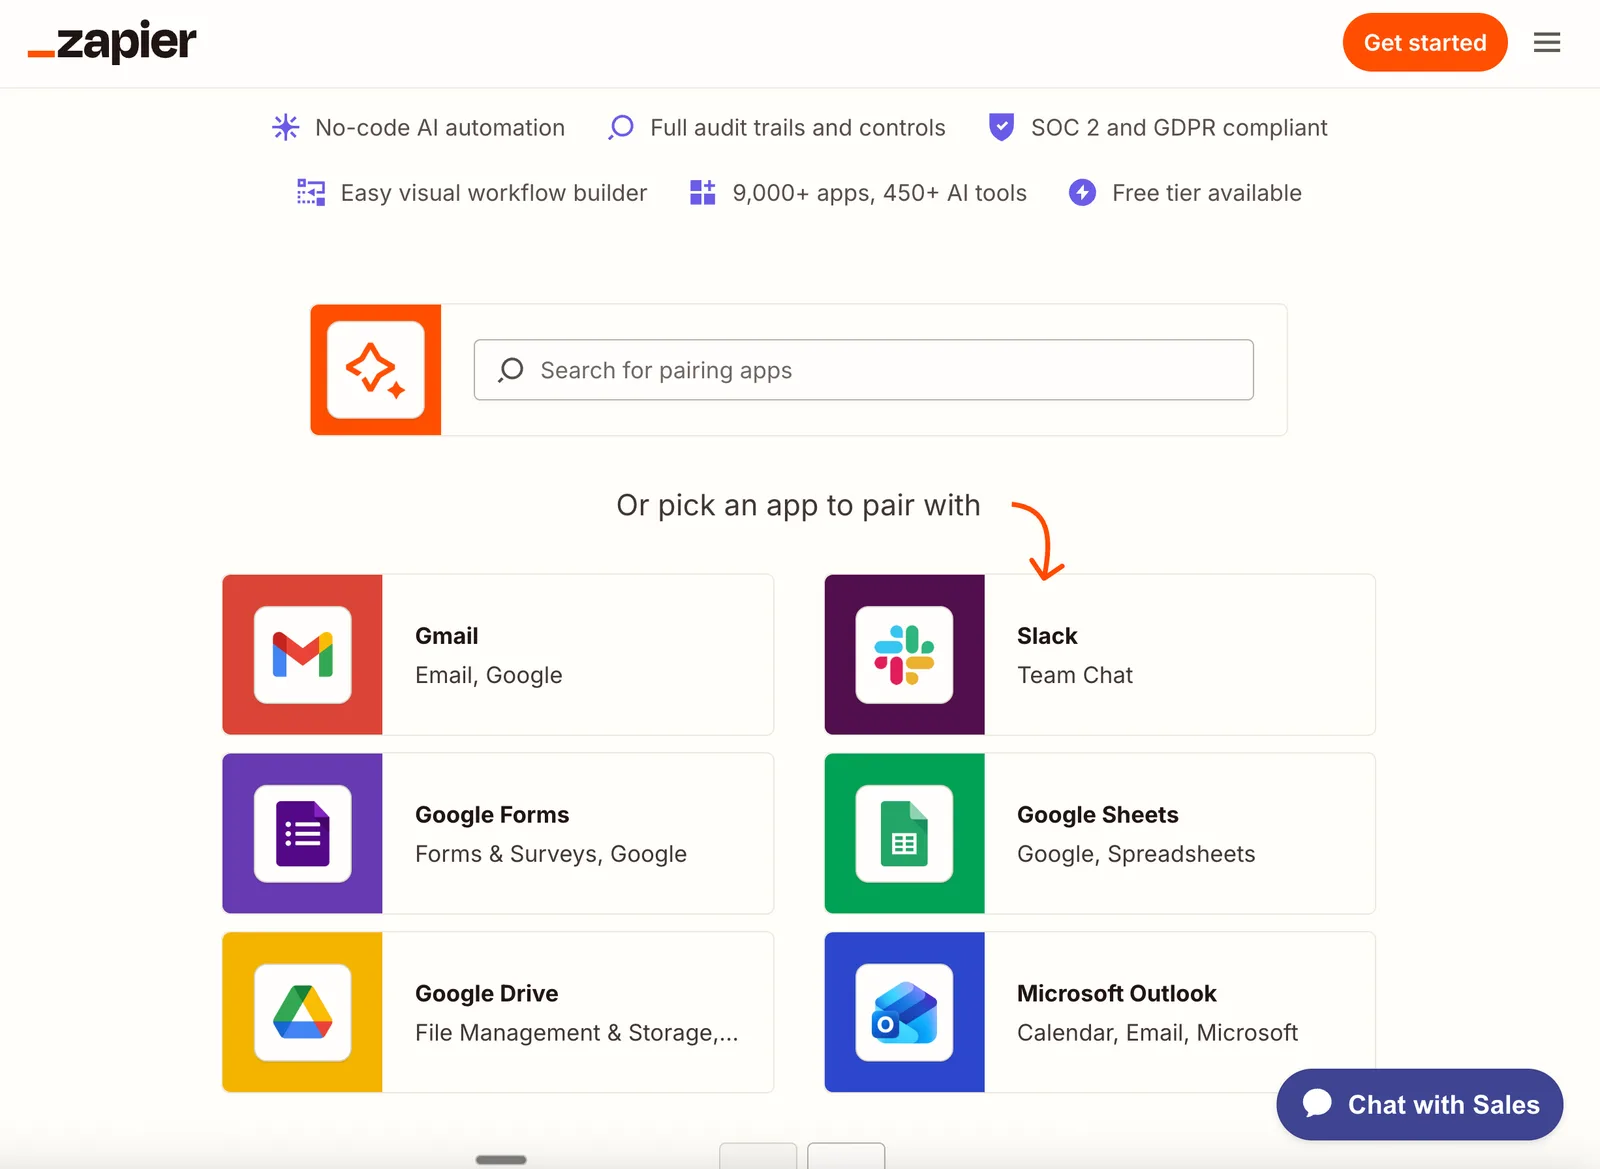This screenshot has height=1169, width=1600.
Task: Click the Free tier lightning icon
Action: coord(1082,192)
